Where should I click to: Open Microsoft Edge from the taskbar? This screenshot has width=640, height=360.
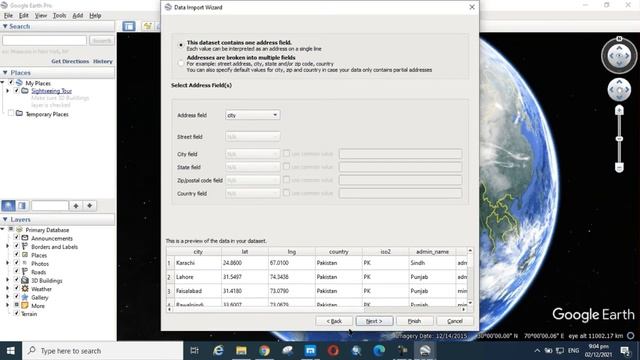(x=379, y=351)
